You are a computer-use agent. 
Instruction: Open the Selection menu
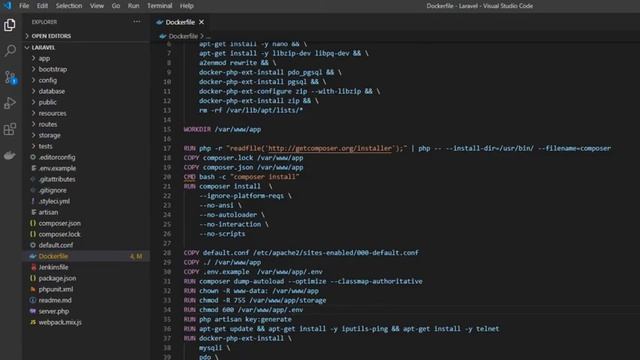(69, 6)
